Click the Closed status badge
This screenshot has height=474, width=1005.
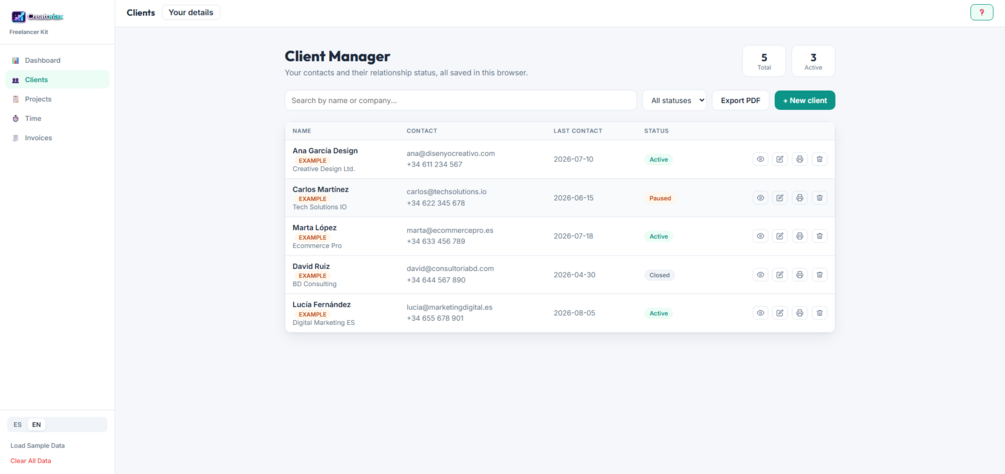coord(660,275)
